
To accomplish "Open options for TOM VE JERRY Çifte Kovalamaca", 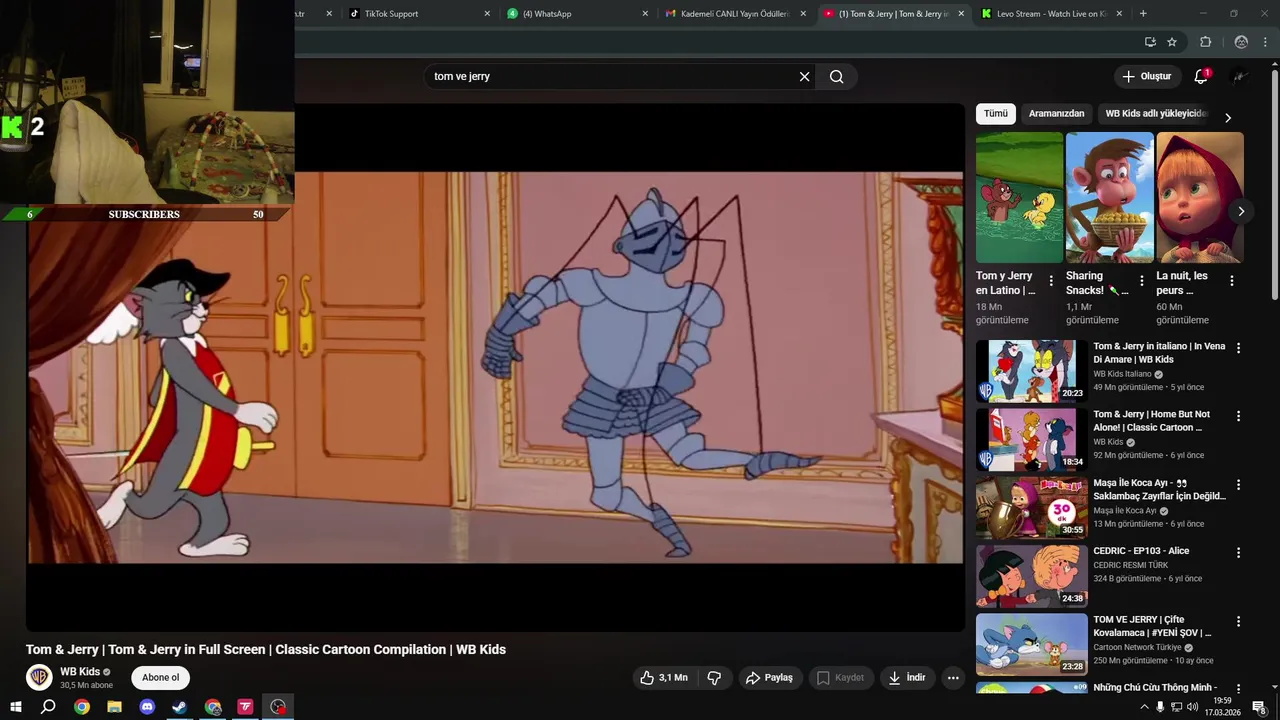I will (1238, 621).
